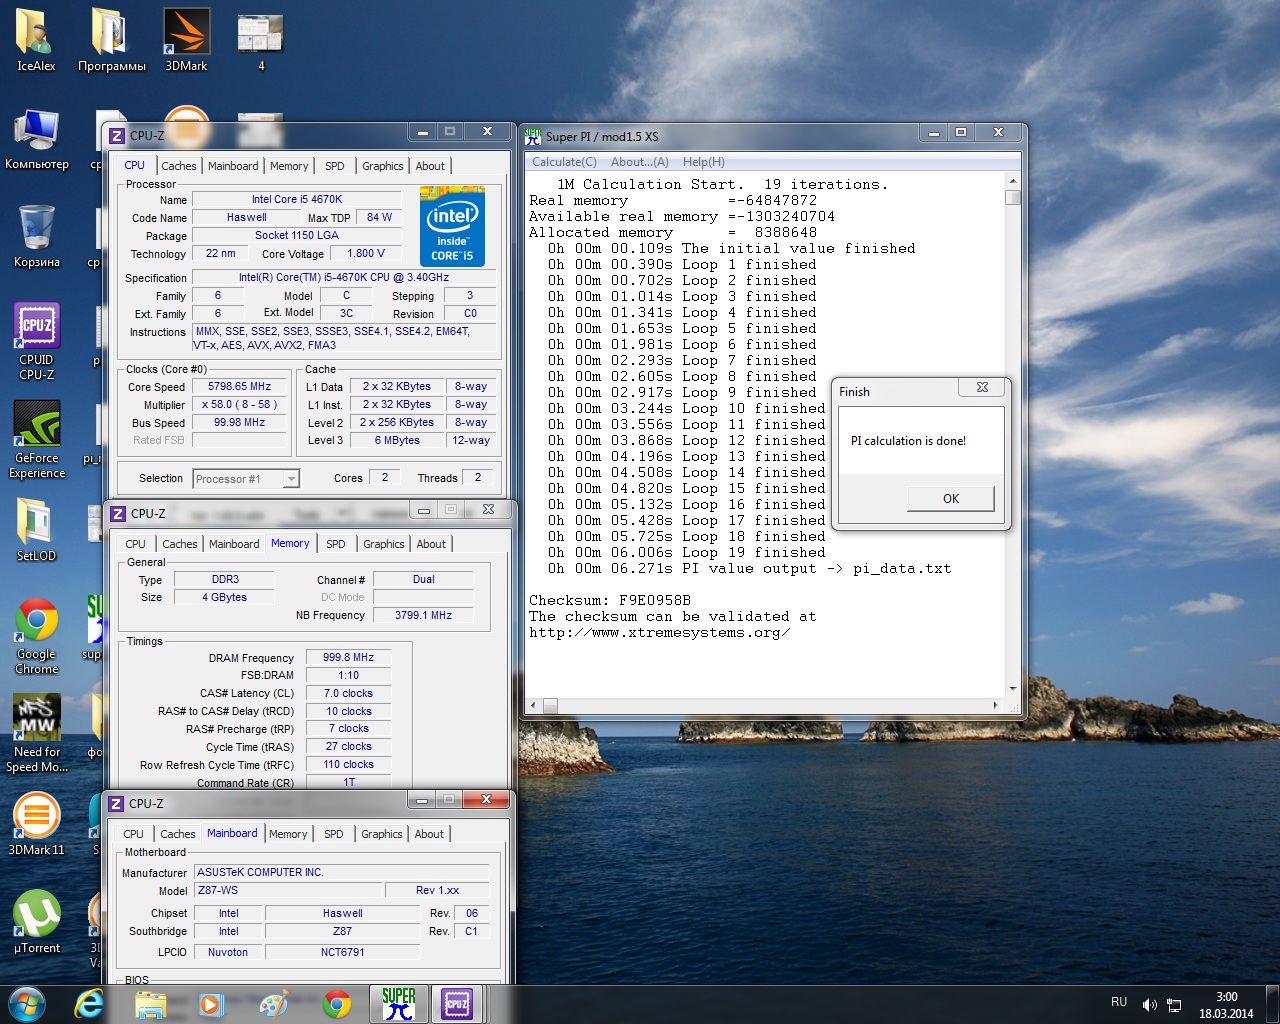Image resolution: width=1280 pixels, height=1024 pixels.
Task: Click the Intel inside Core i5 logo
Action: 452,228
